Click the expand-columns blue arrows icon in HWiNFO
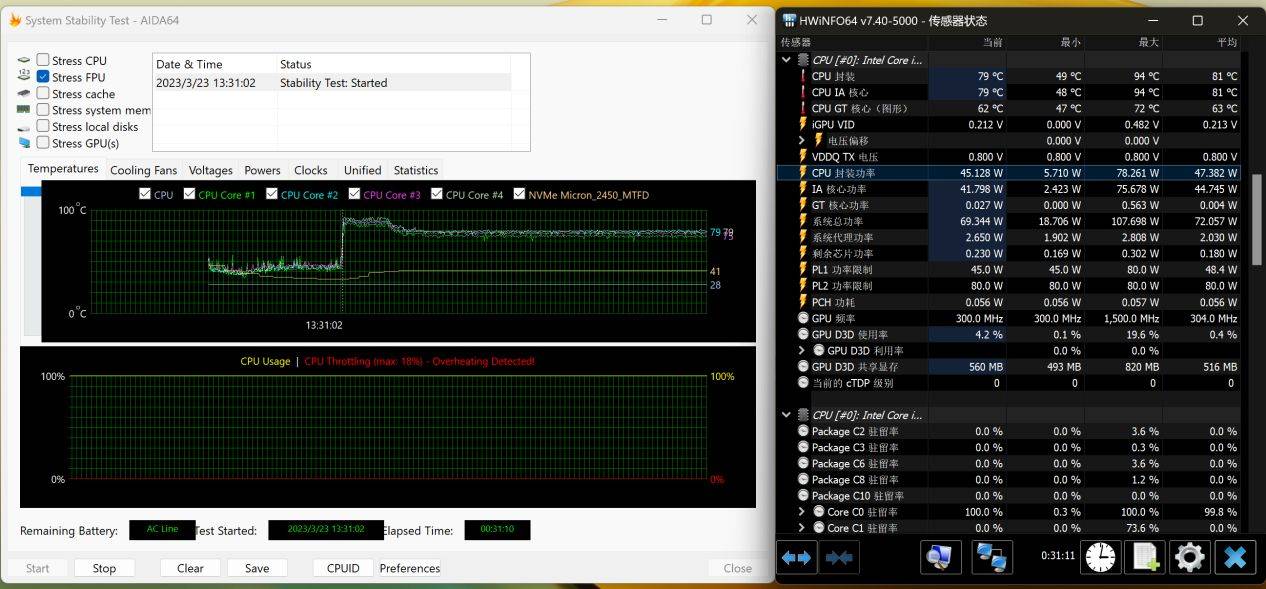The height and width of the screenshot is (589, 1266). pyautogui.click(x=797, y=557)
